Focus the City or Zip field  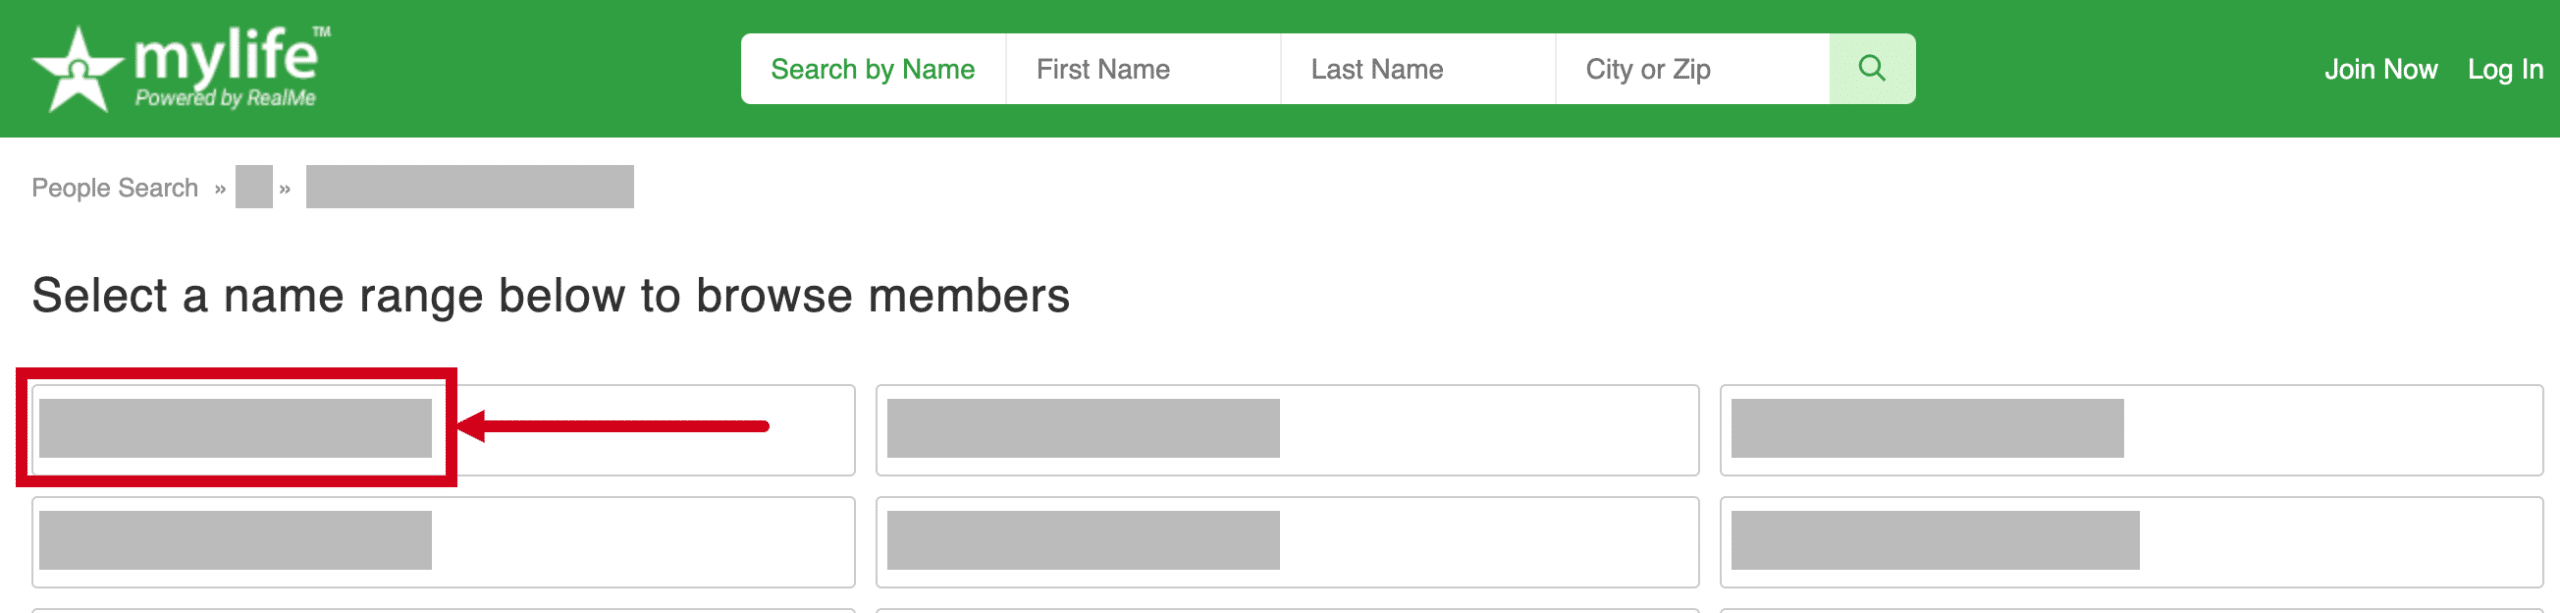(x=1693, y=69)
